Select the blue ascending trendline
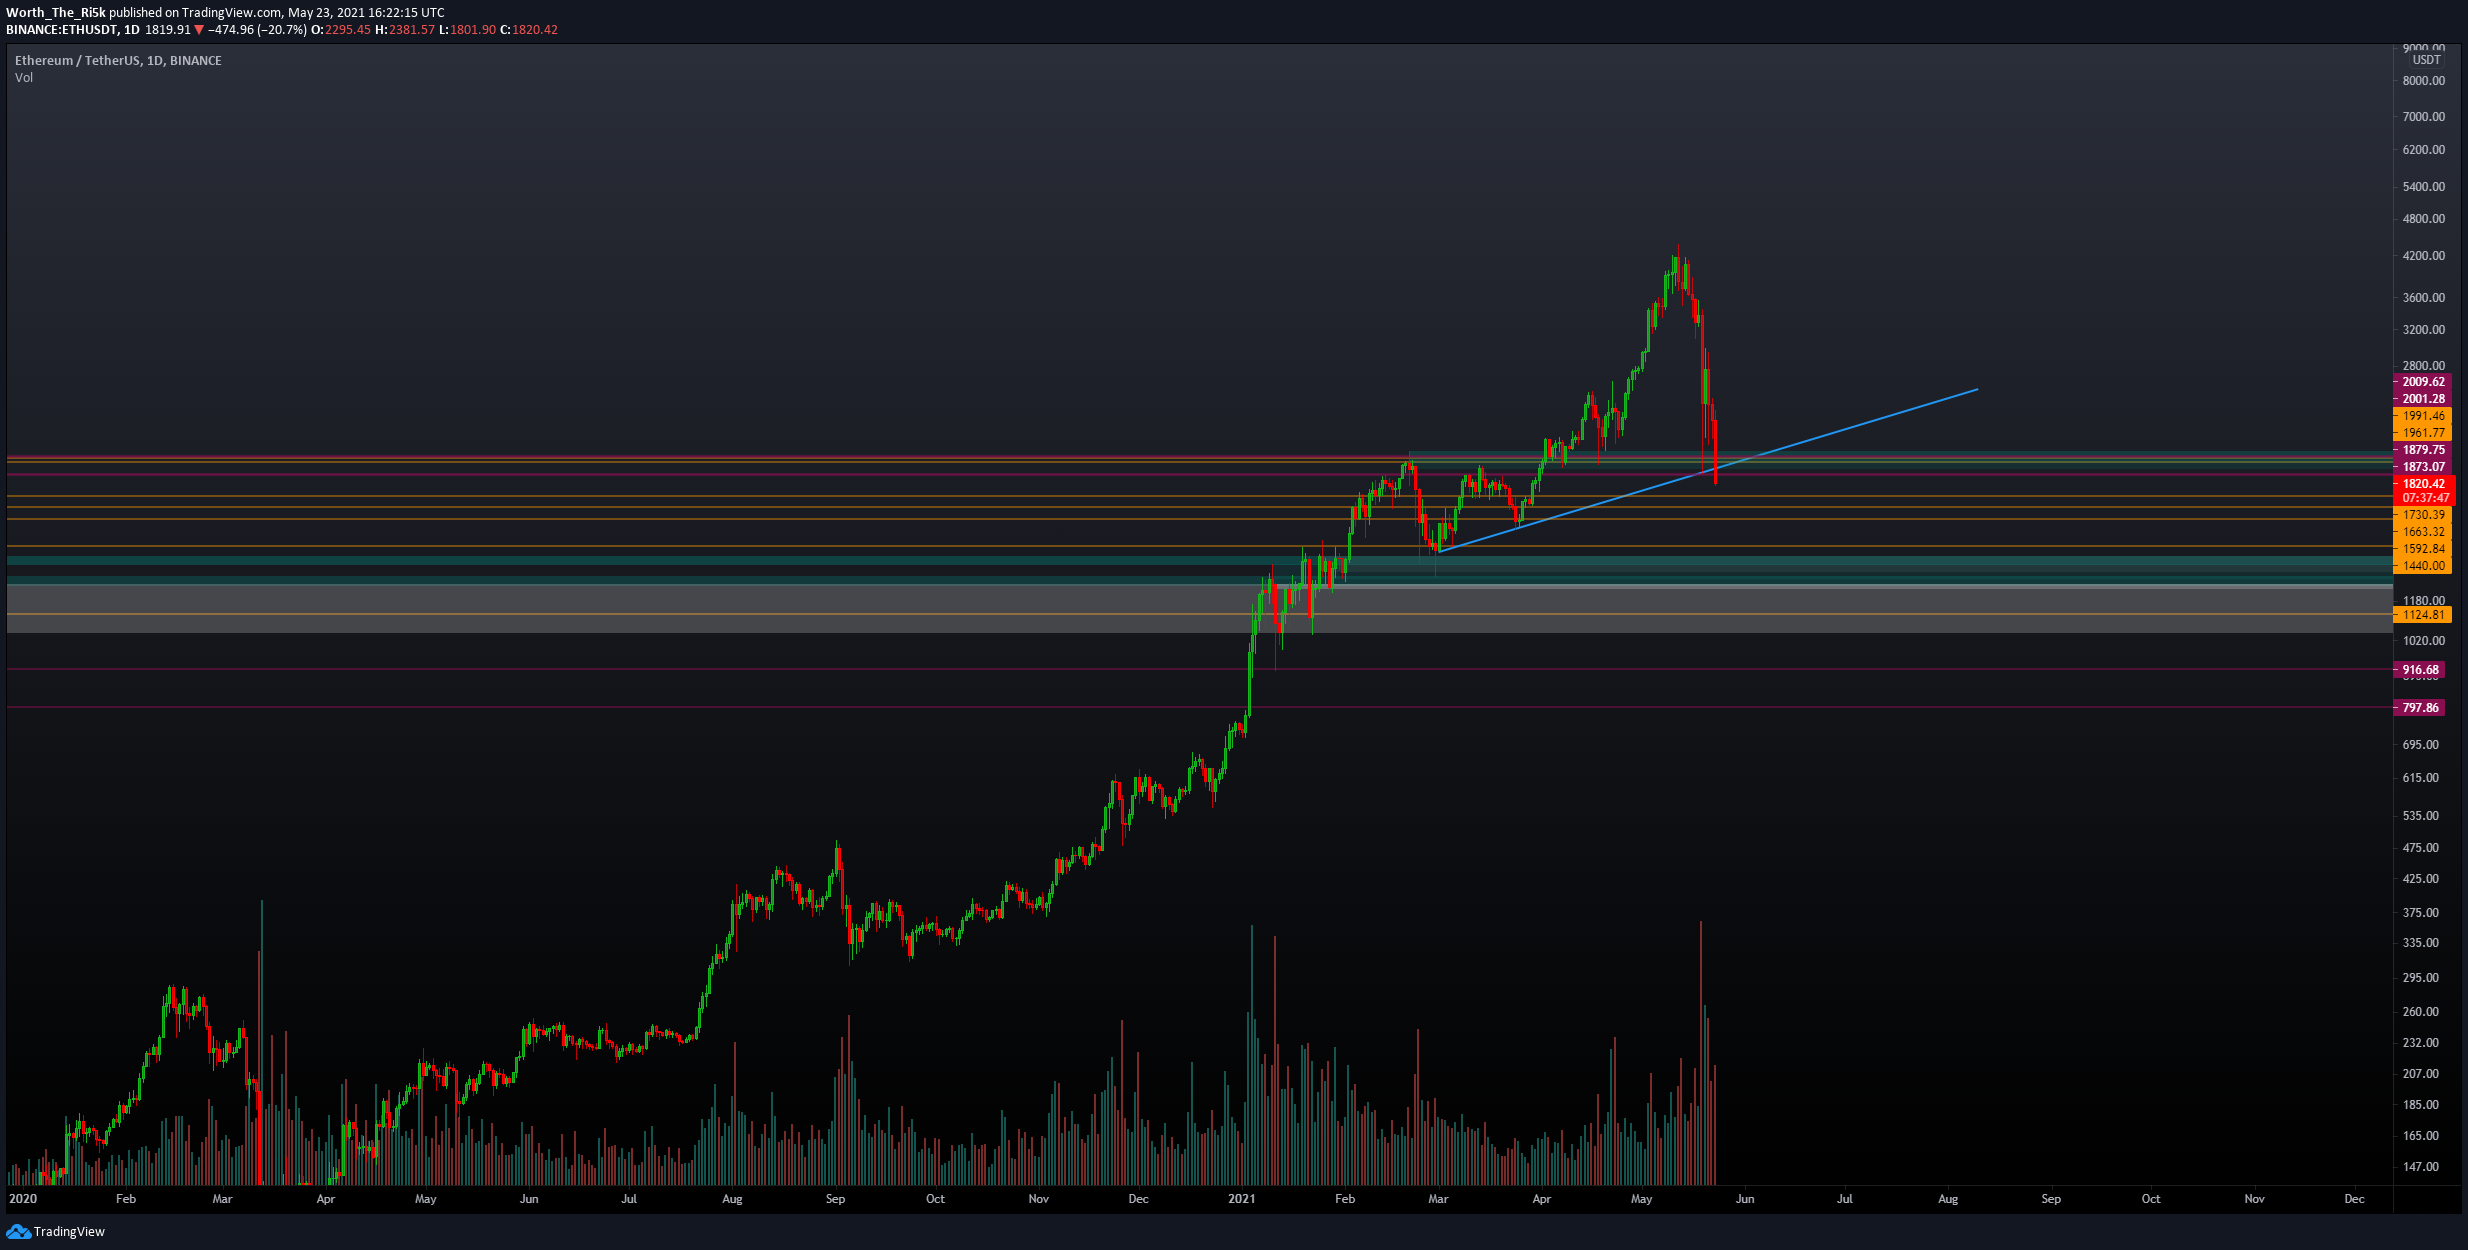 pyautogui.click(x=1707, y=470)
